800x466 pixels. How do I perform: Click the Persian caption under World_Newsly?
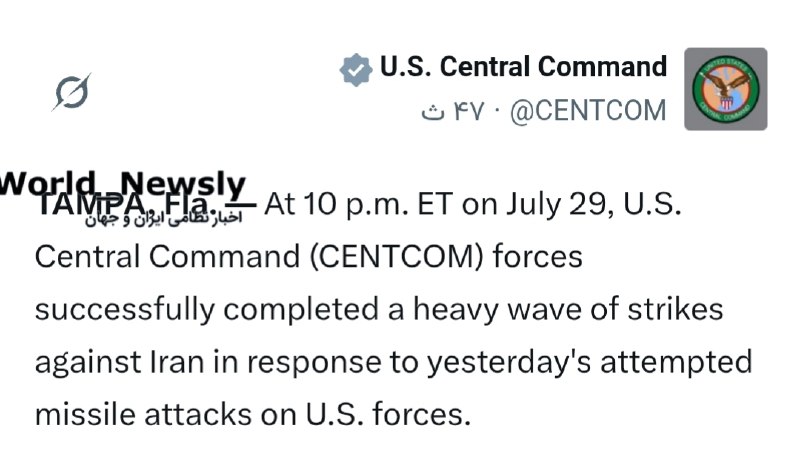click(163, 219)
